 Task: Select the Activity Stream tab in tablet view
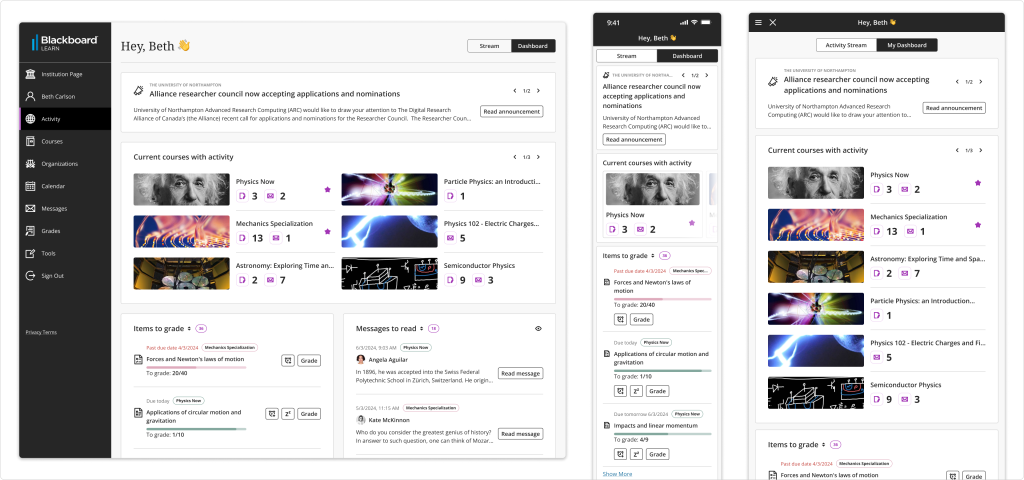tap(845, 45)
